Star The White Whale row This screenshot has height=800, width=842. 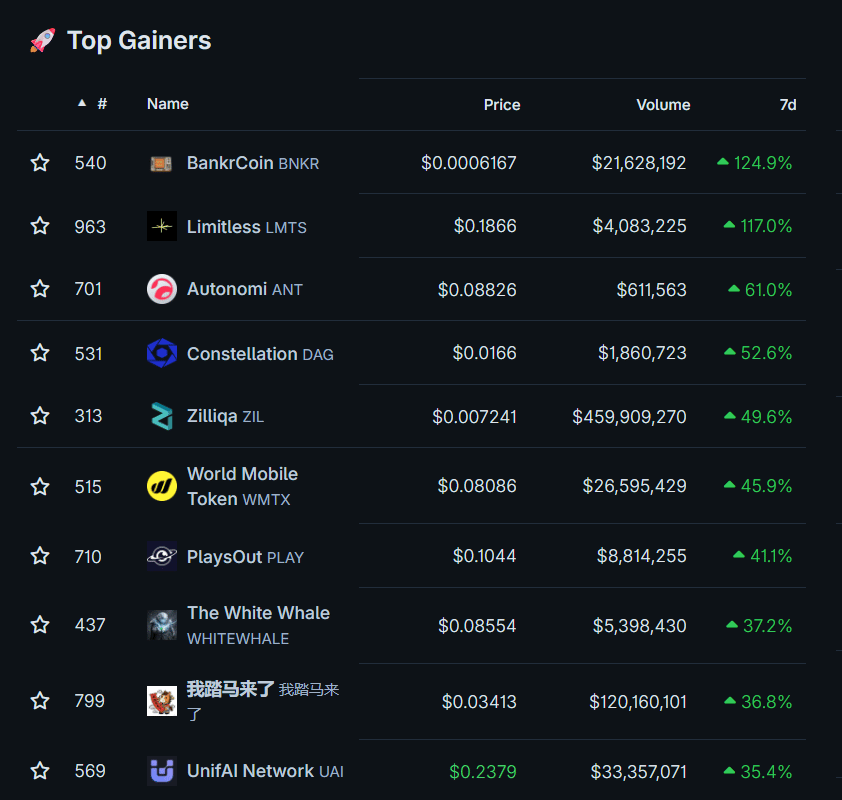[40, 625]
